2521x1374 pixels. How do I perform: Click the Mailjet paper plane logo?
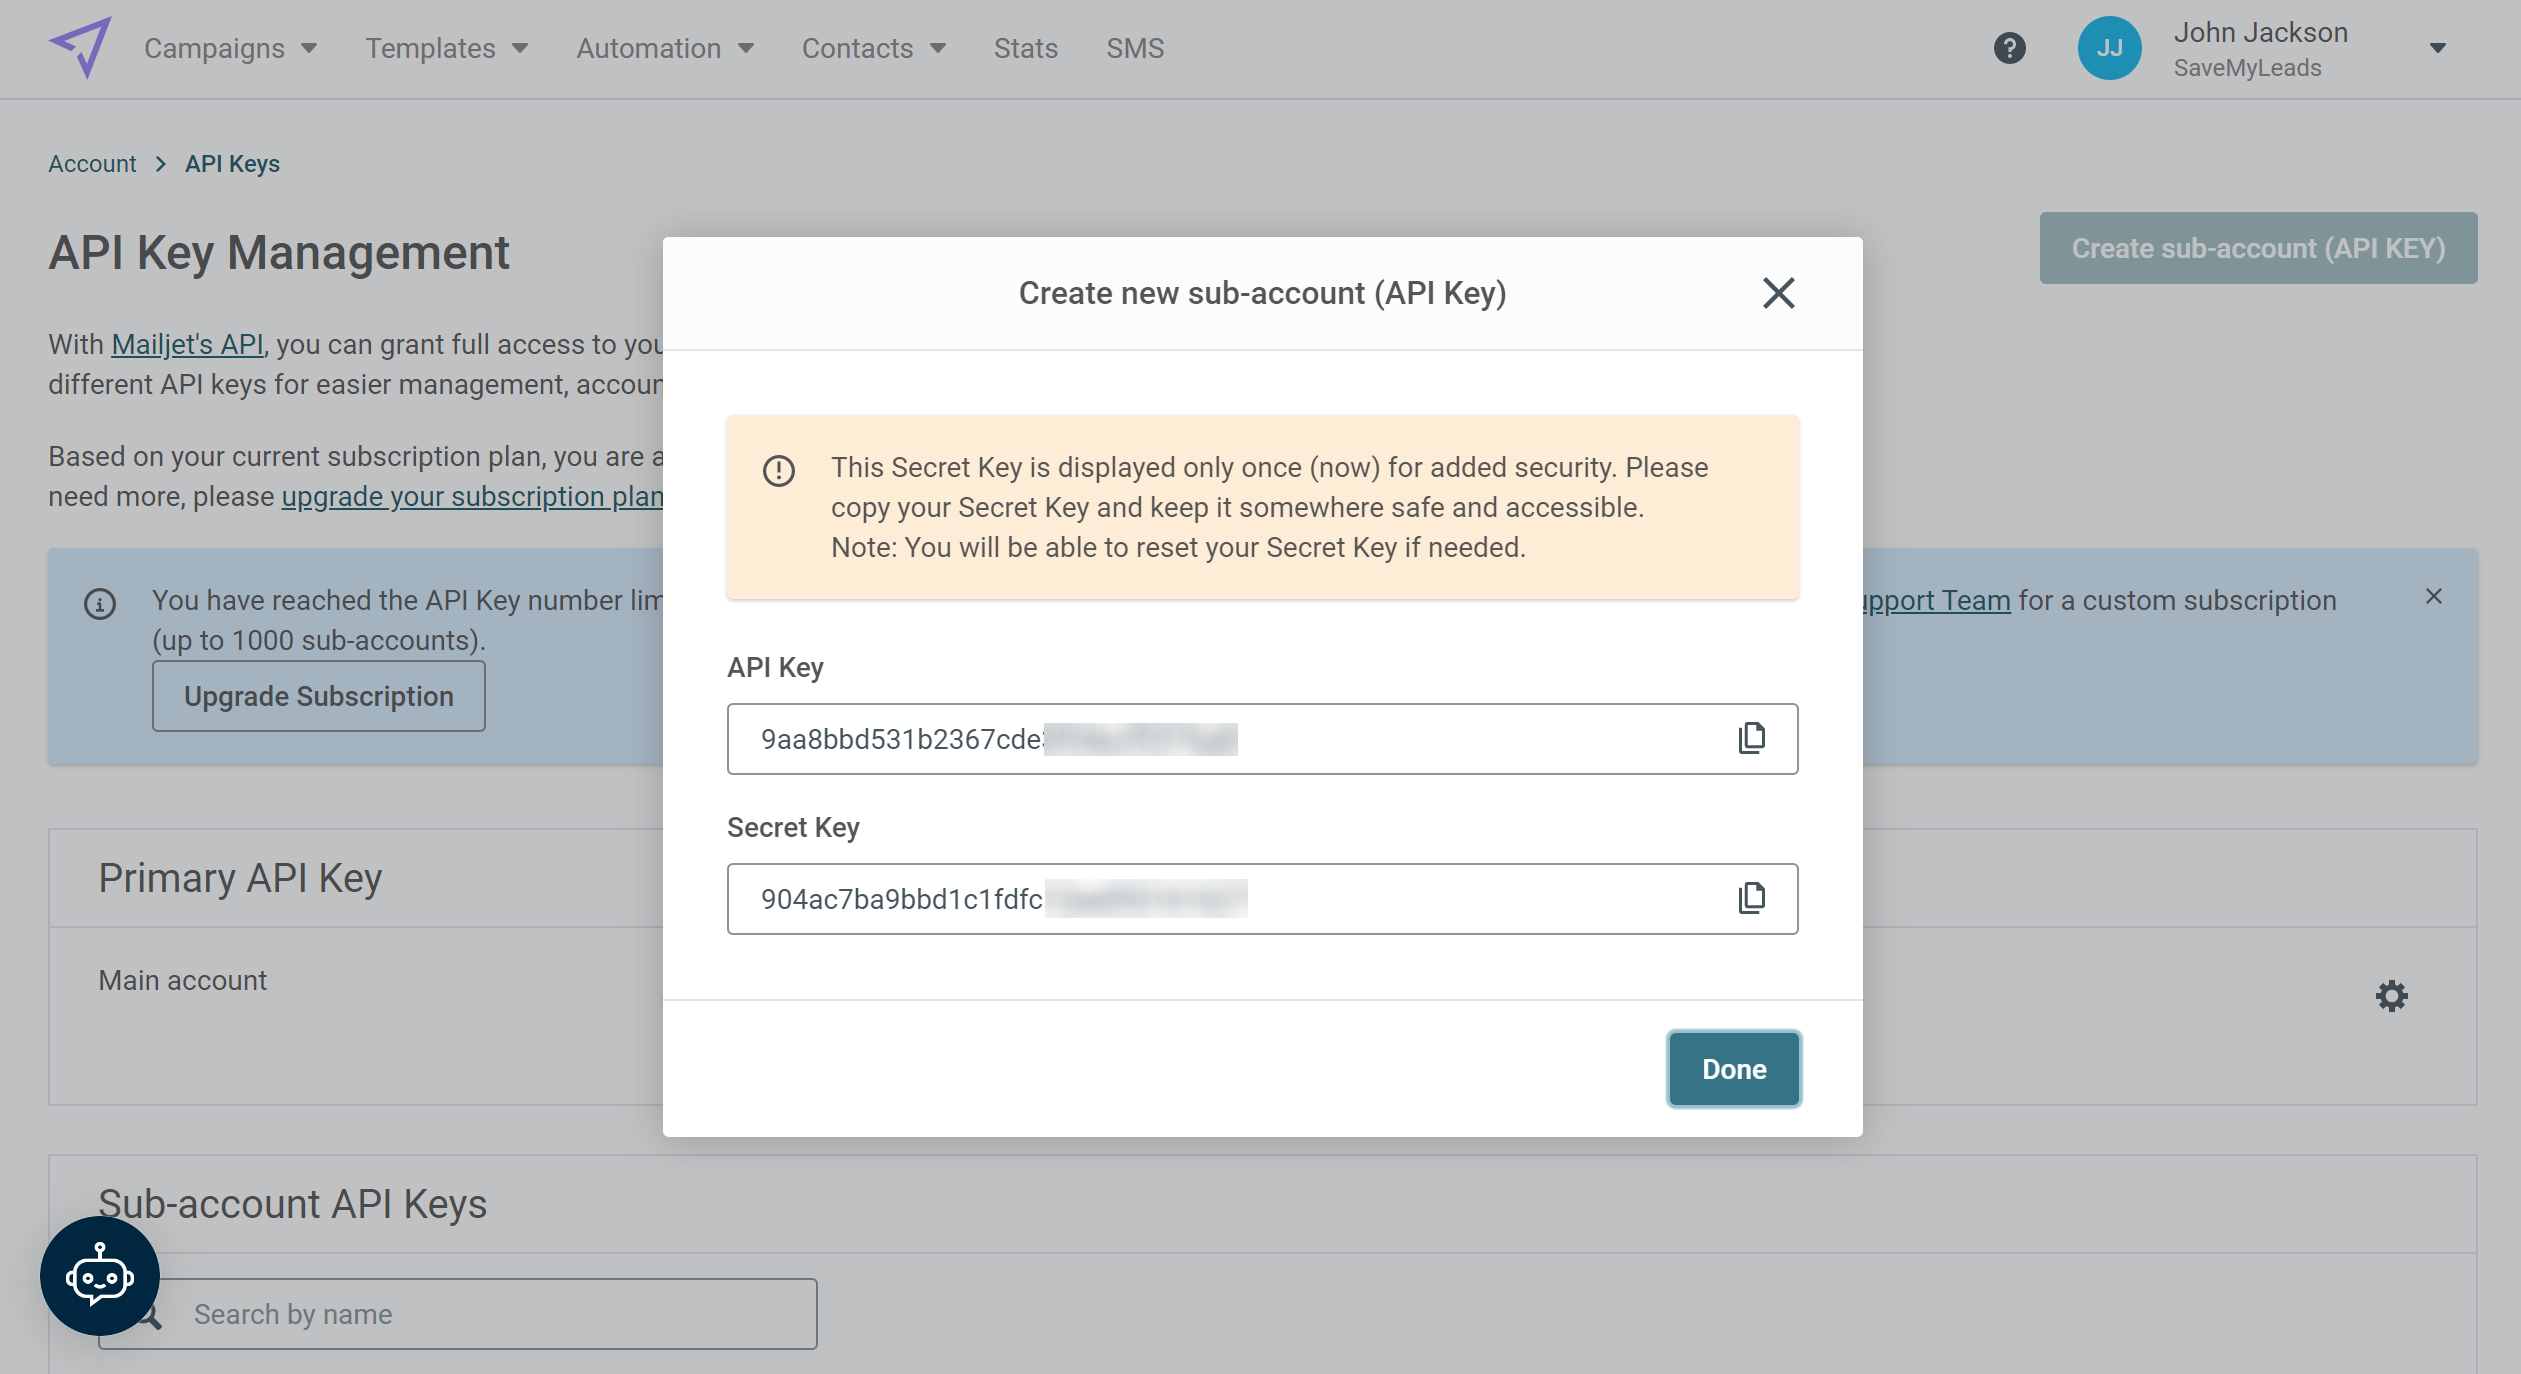pyautogui.click(x=80, y=47)
